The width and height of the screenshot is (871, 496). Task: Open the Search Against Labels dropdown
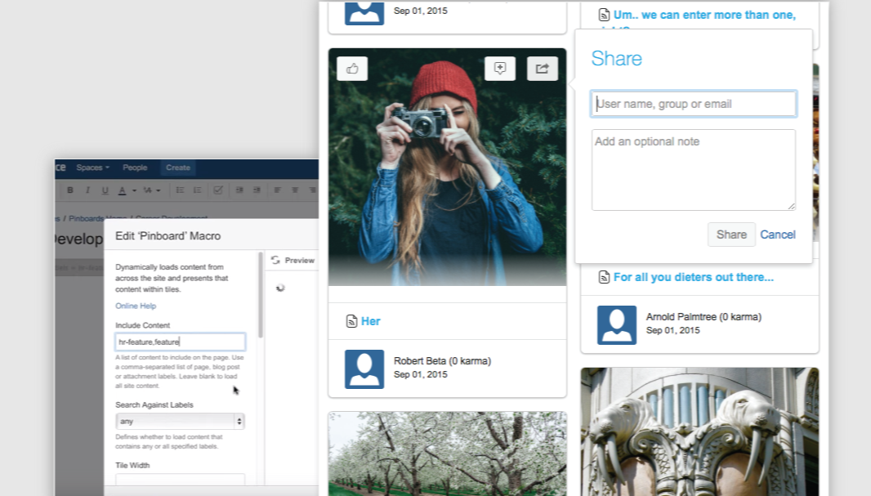[x=180, y=421]
